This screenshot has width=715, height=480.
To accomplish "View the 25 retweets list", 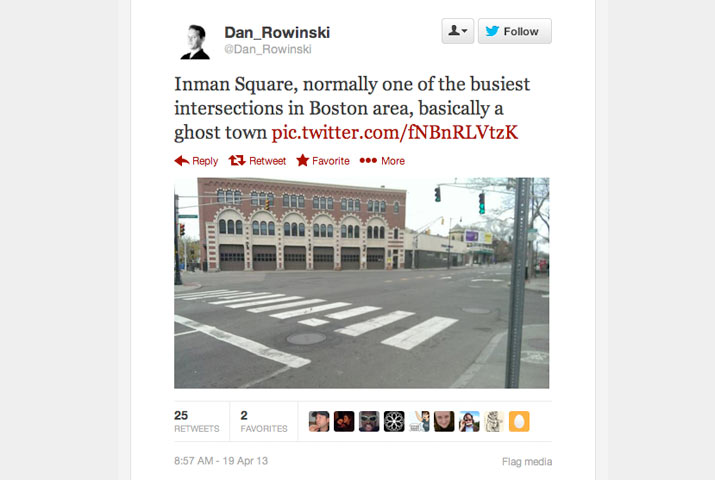I will 197,422.
